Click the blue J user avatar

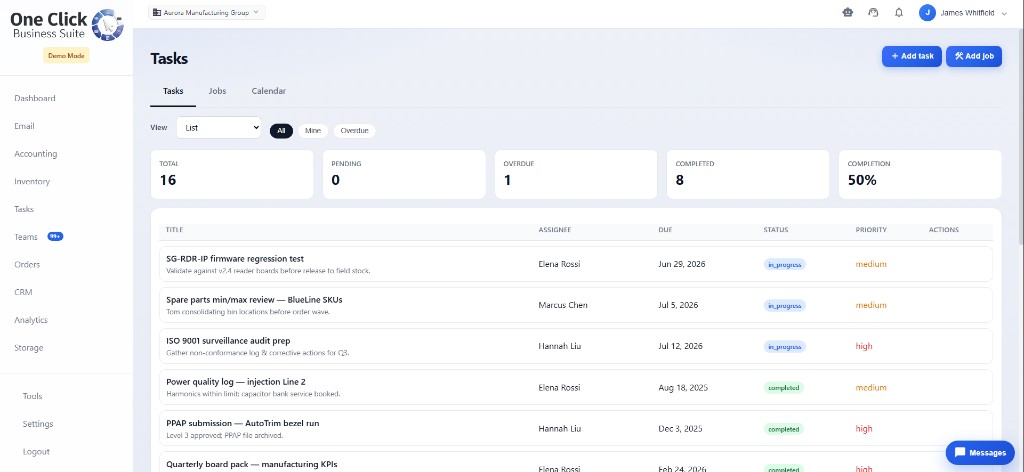pyautogui.click(x=927, y=12)
